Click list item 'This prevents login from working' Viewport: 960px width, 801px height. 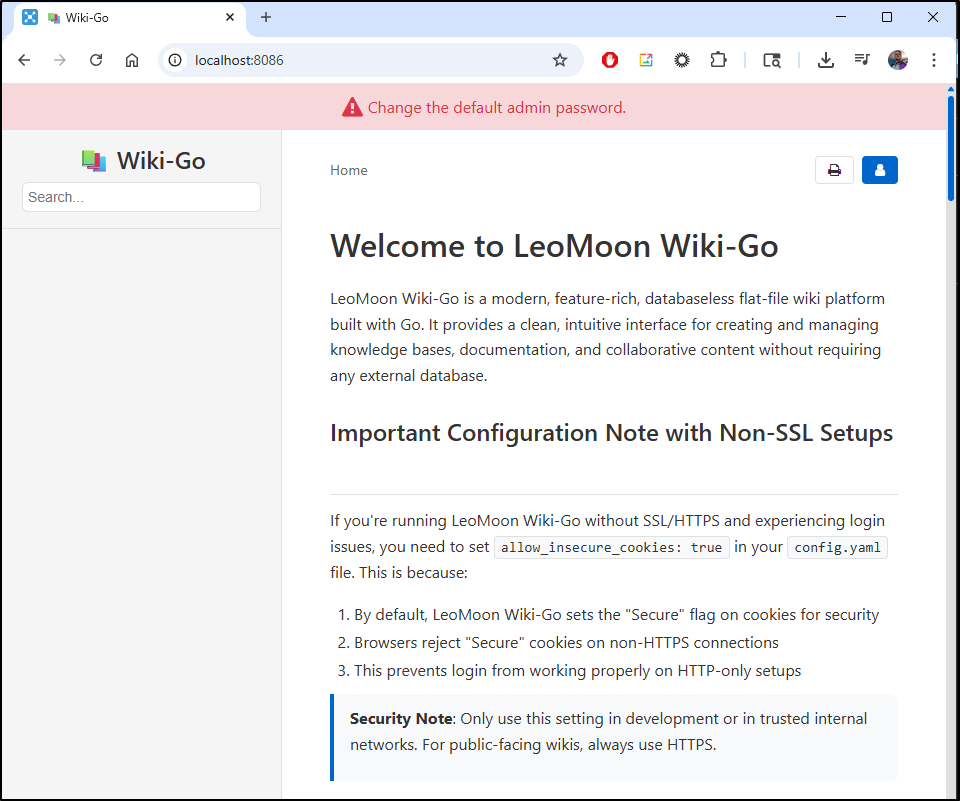(577, 671)
